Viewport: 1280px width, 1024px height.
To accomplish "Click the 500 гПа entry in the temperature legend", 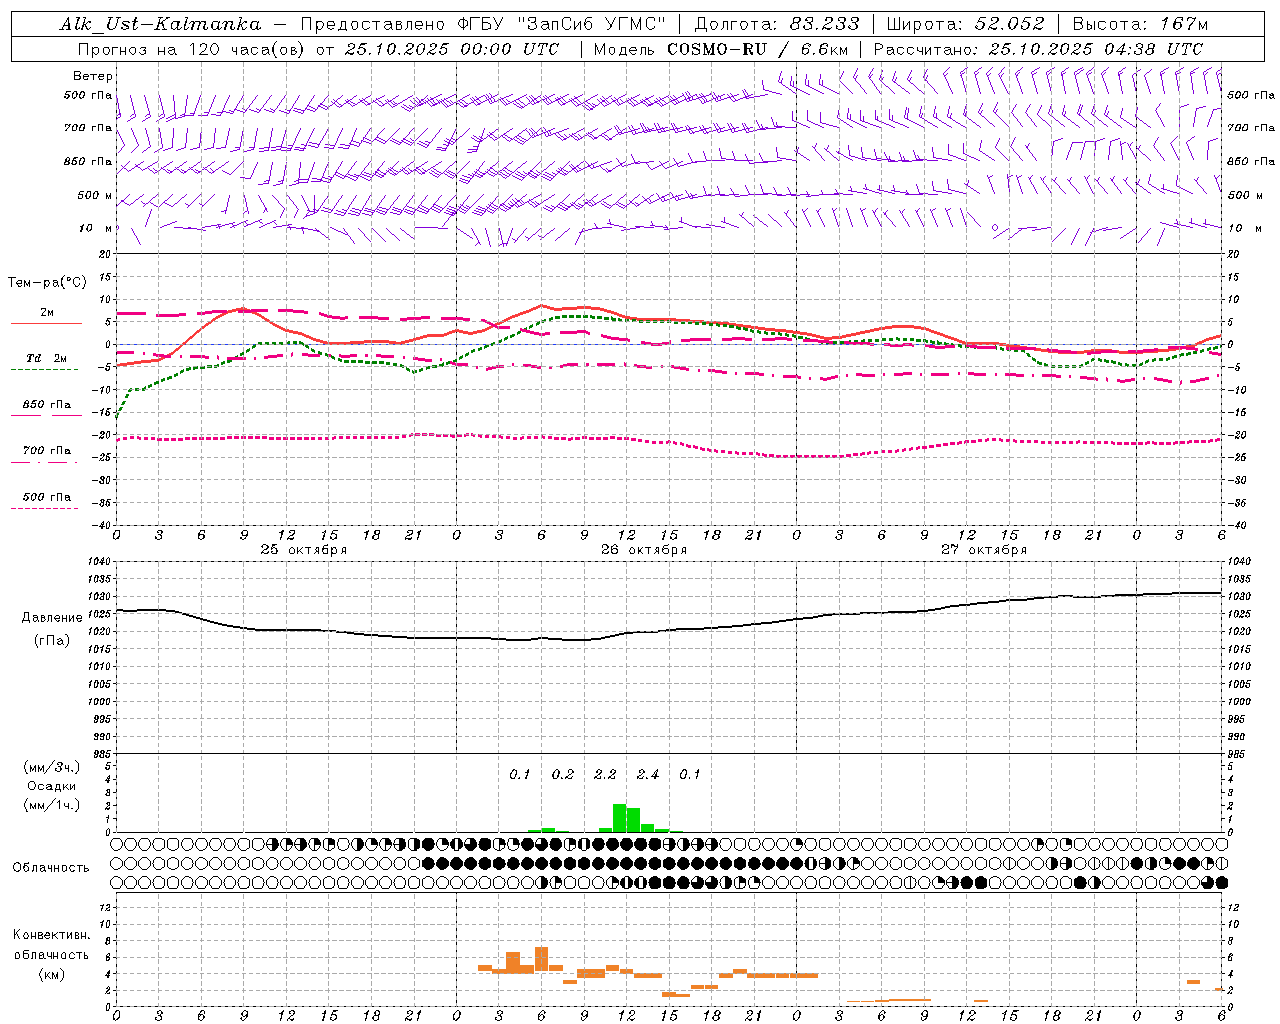I will tap(47, 497).
